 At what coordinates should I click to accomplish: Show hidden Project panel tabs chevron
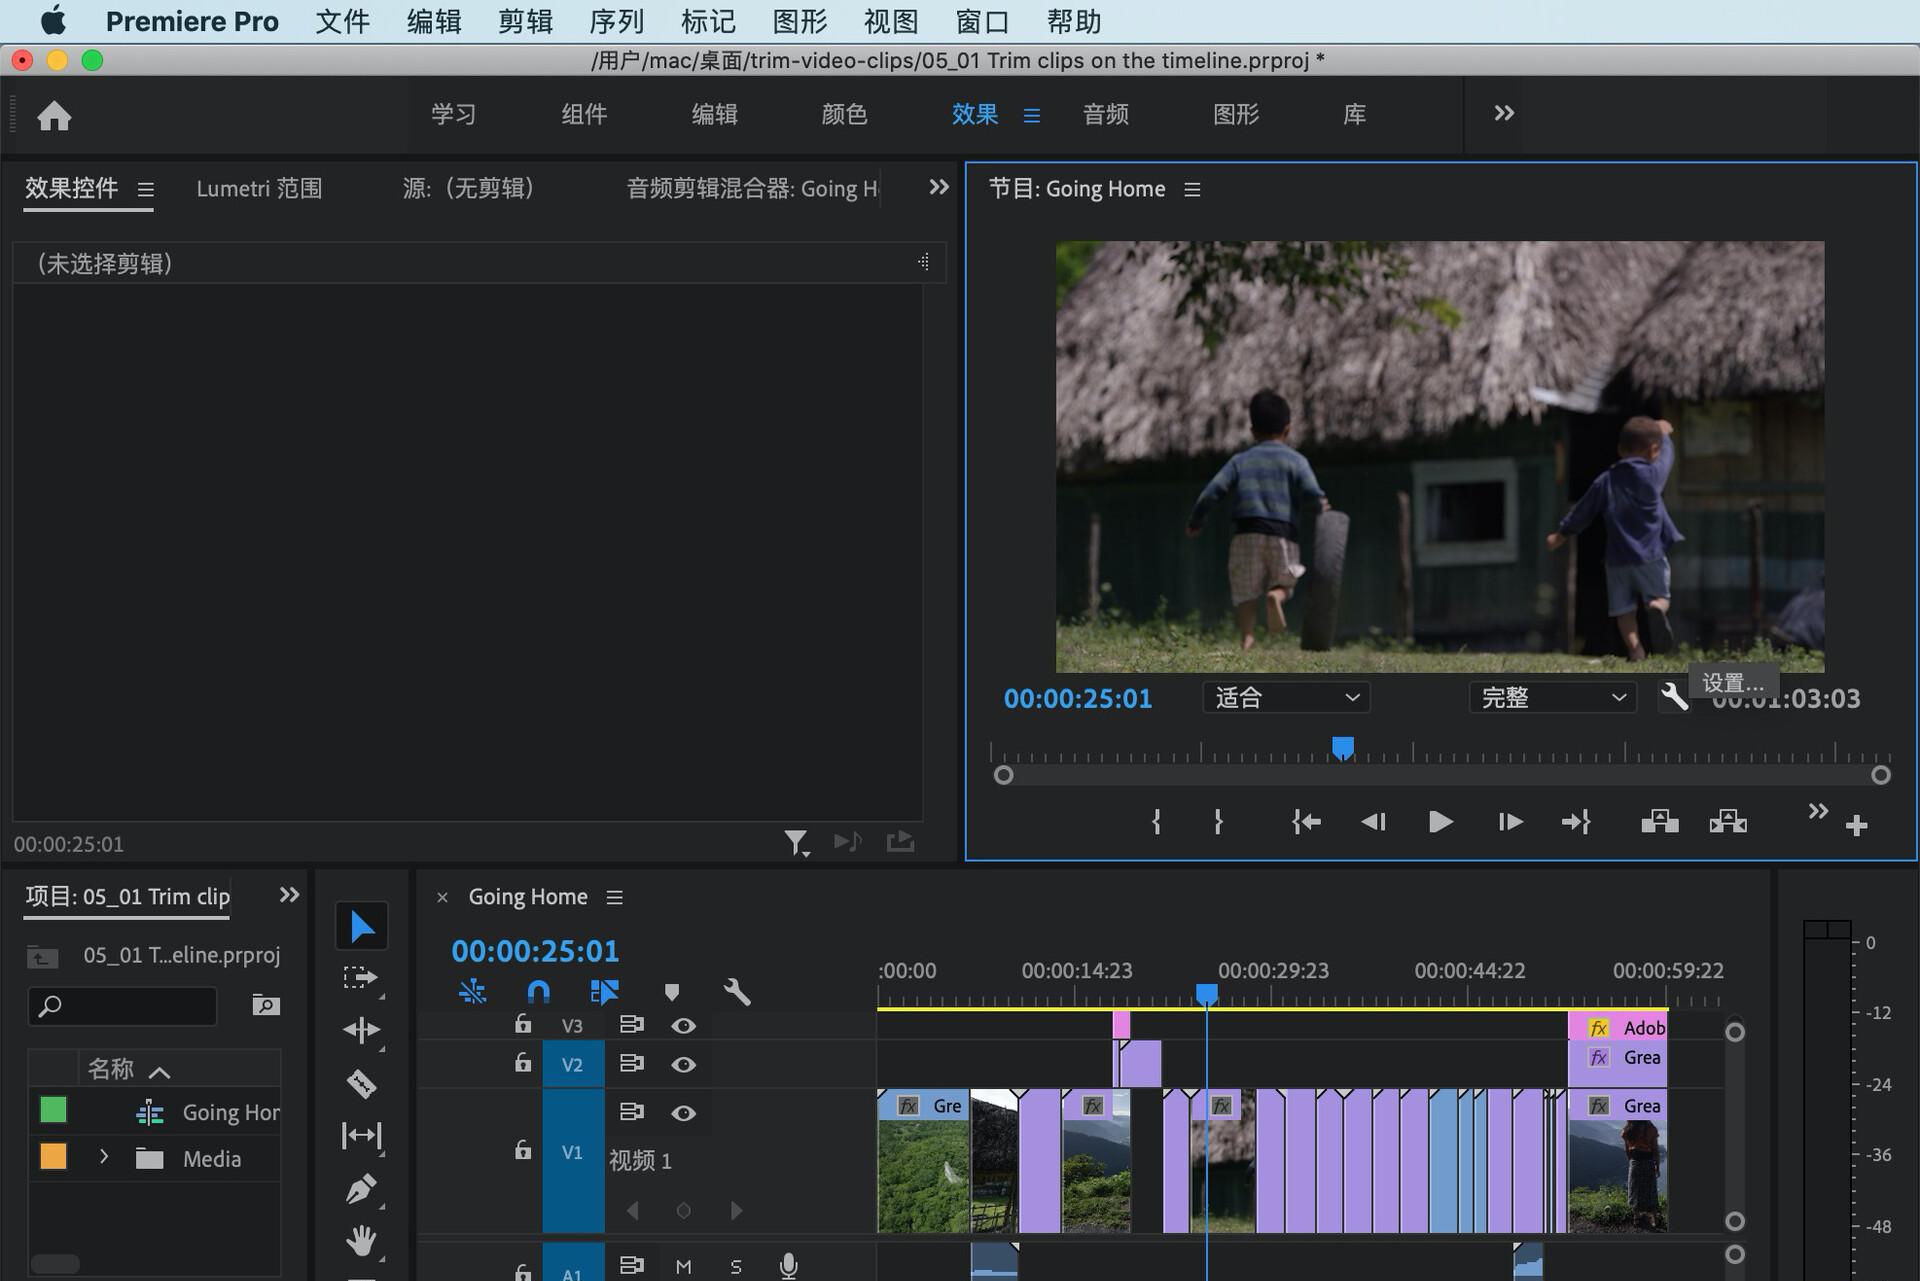point(289,894)
